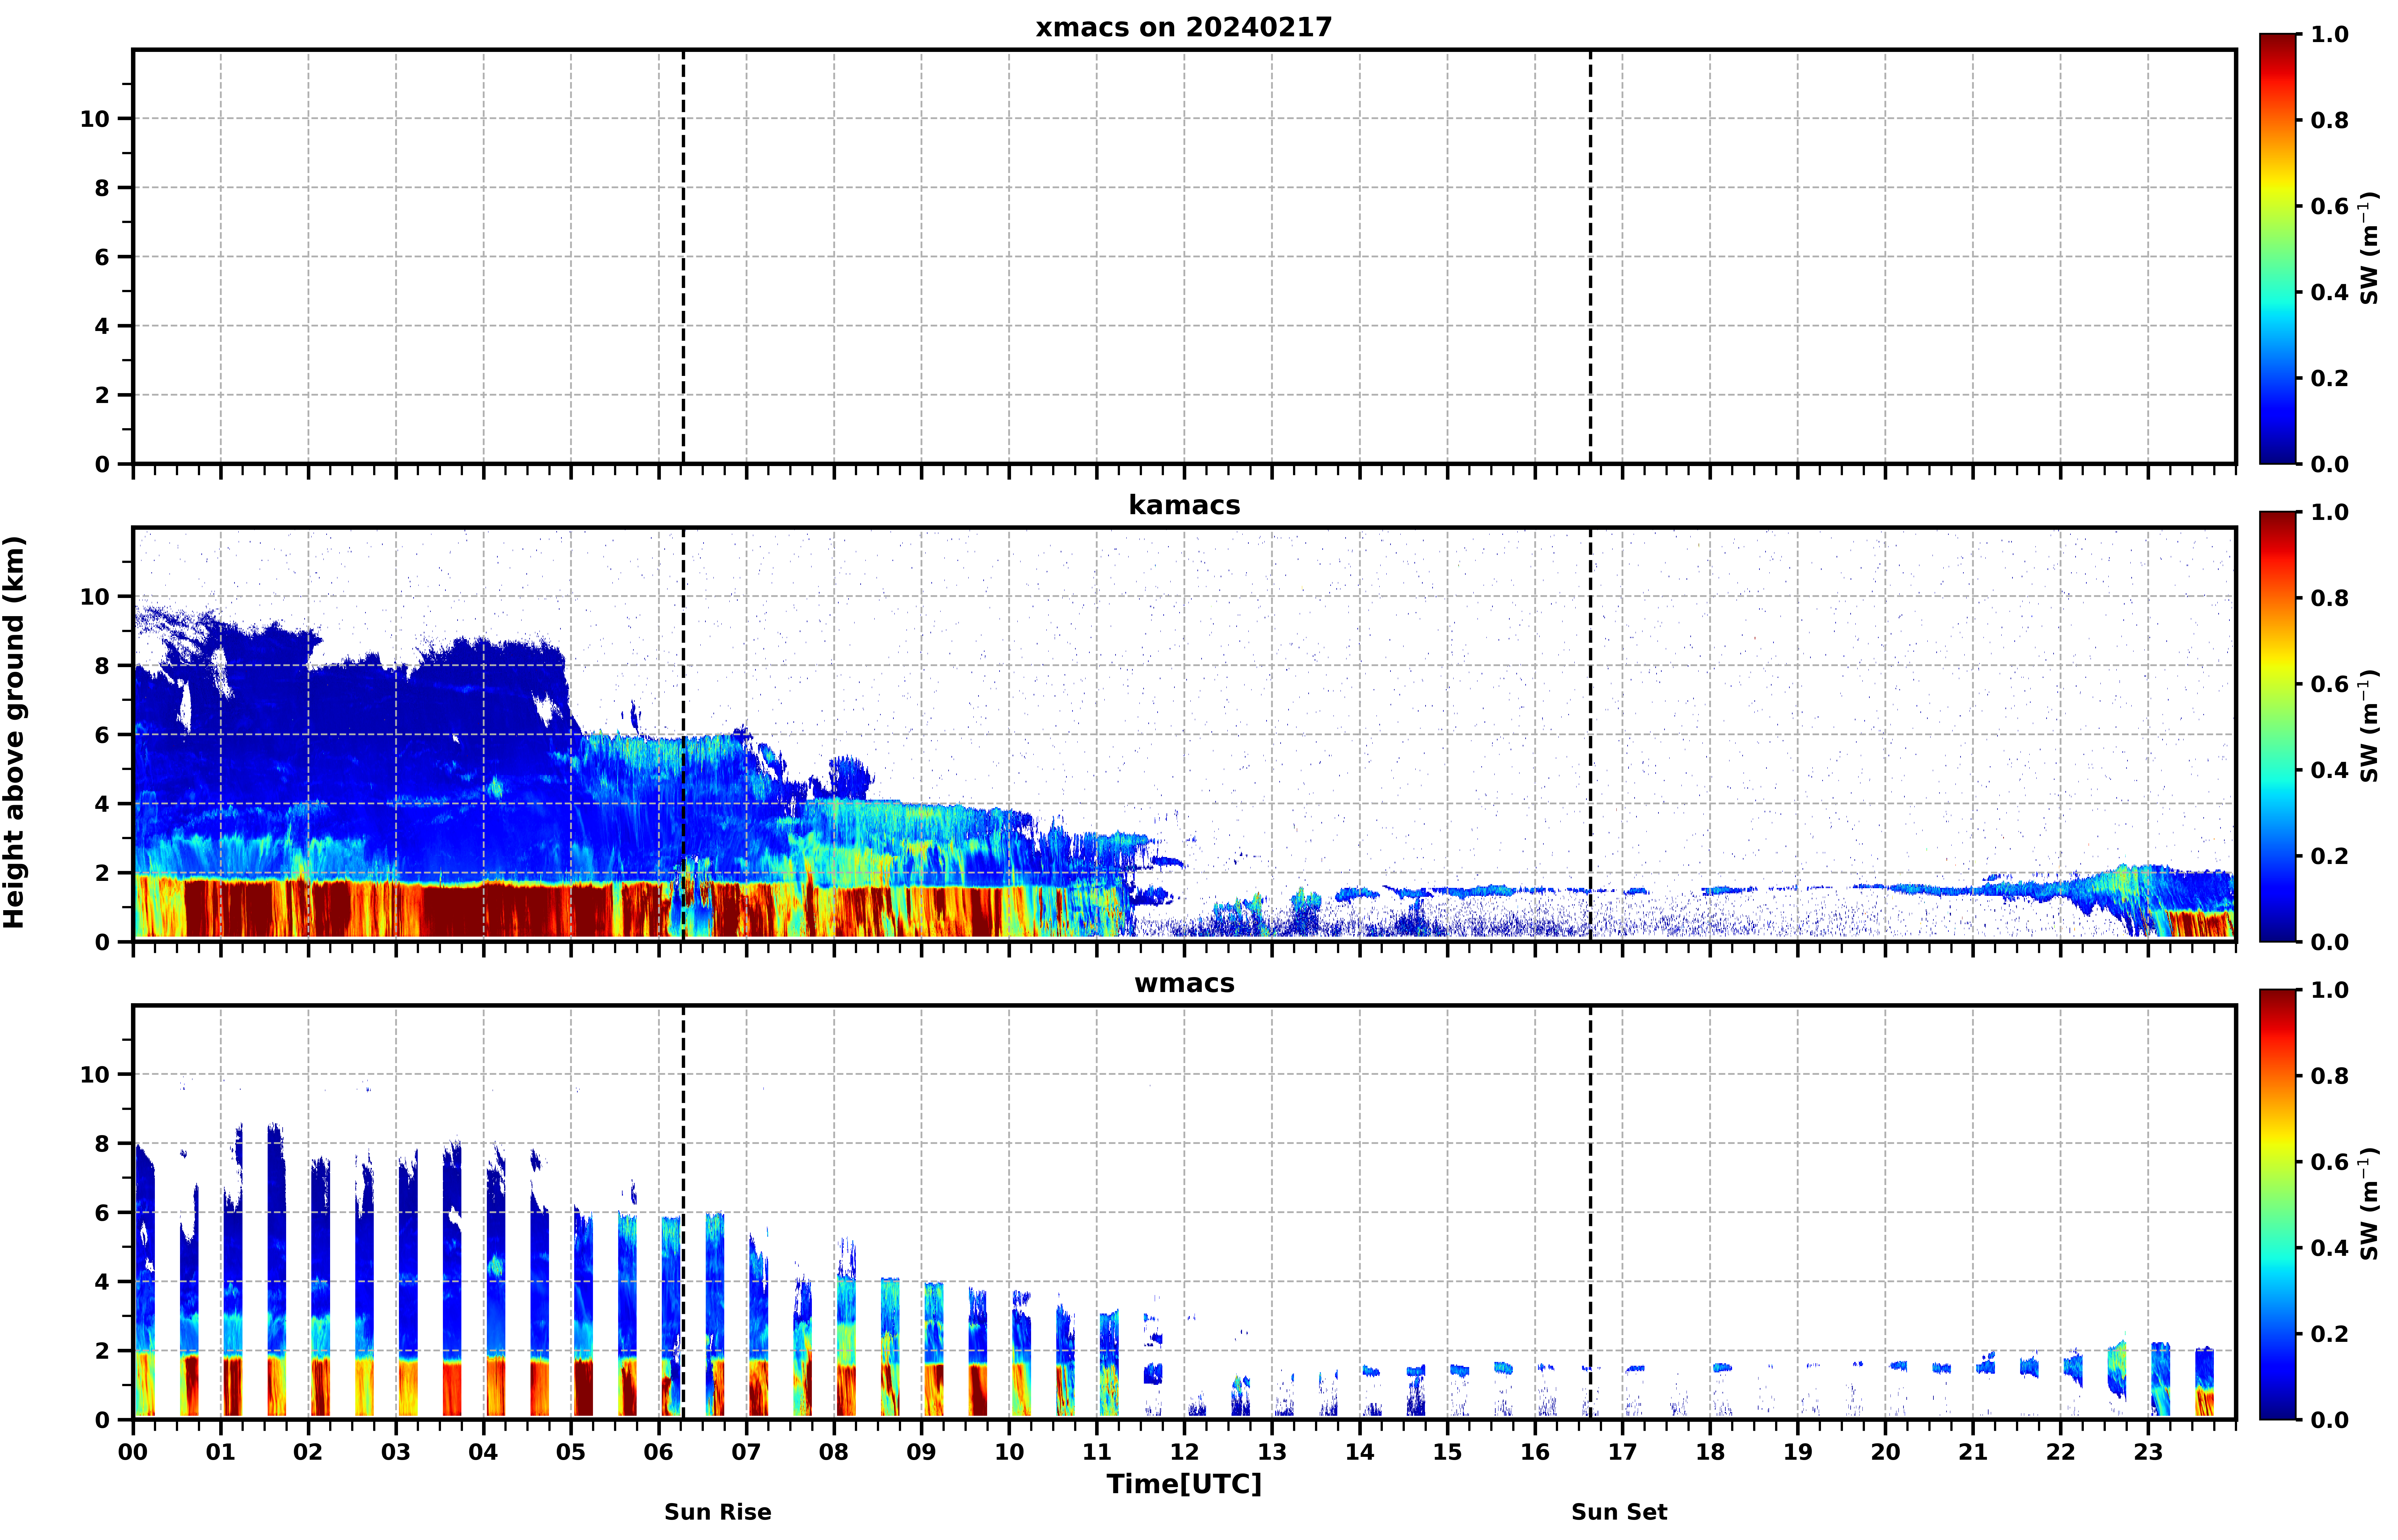Click the '8' height tick of the kamacs panel
The image size is (2398, 1540).
[102, 666]
